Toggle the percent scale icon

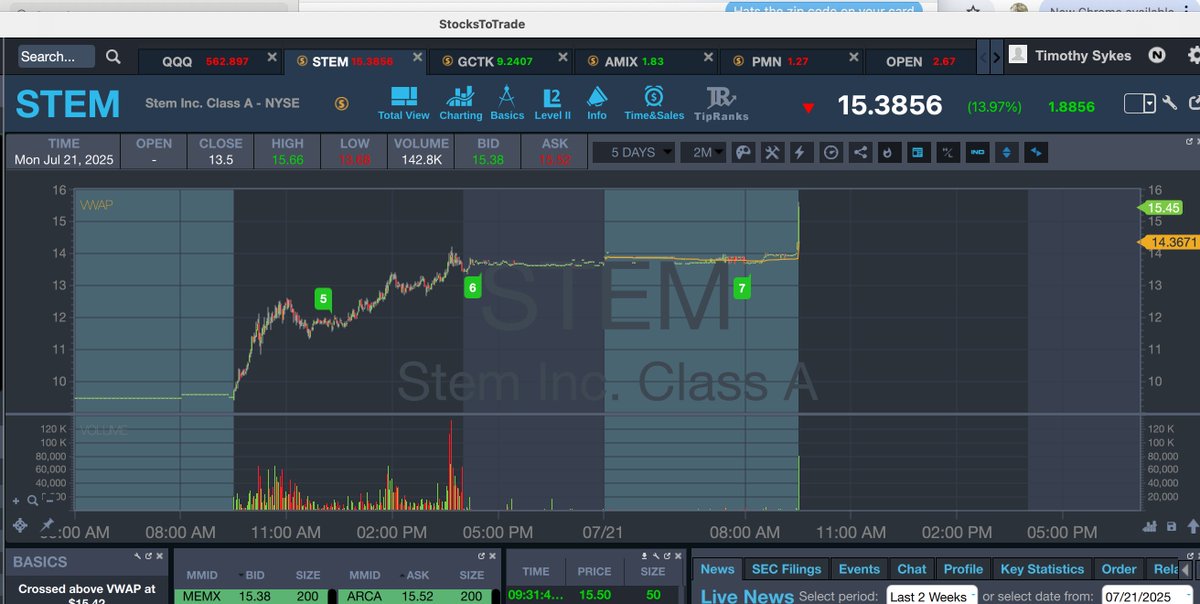(x=948, y=153)
